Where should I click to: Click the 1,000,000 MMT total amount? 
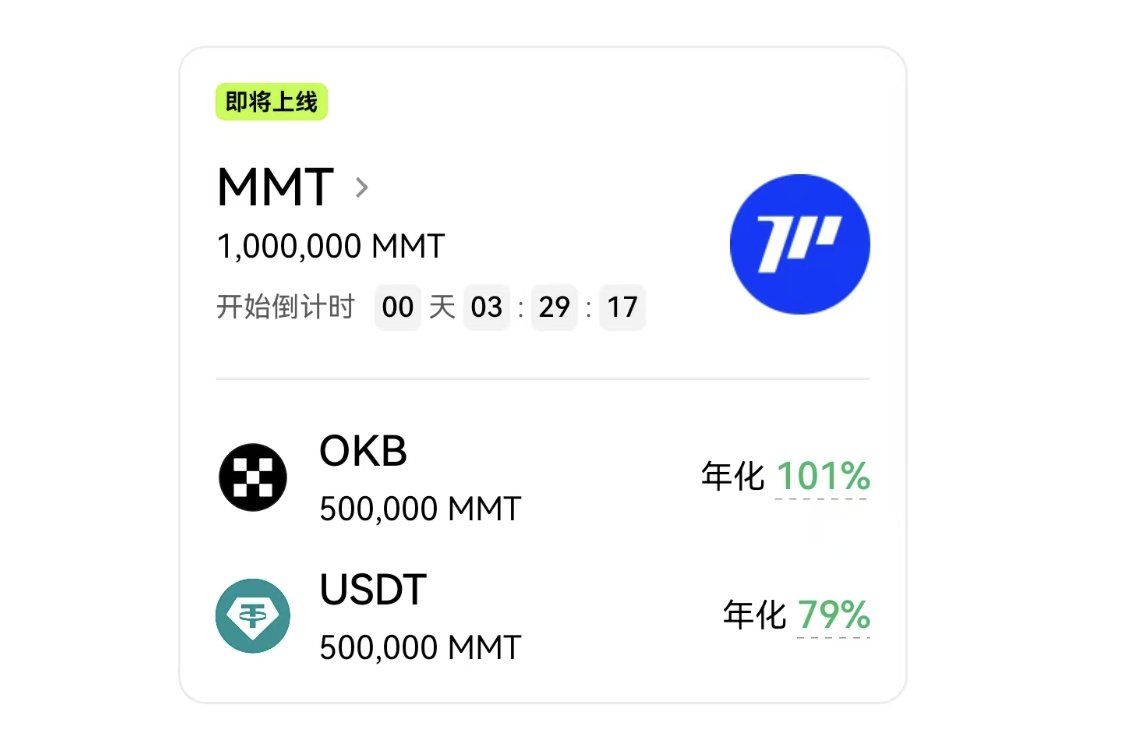331,246
